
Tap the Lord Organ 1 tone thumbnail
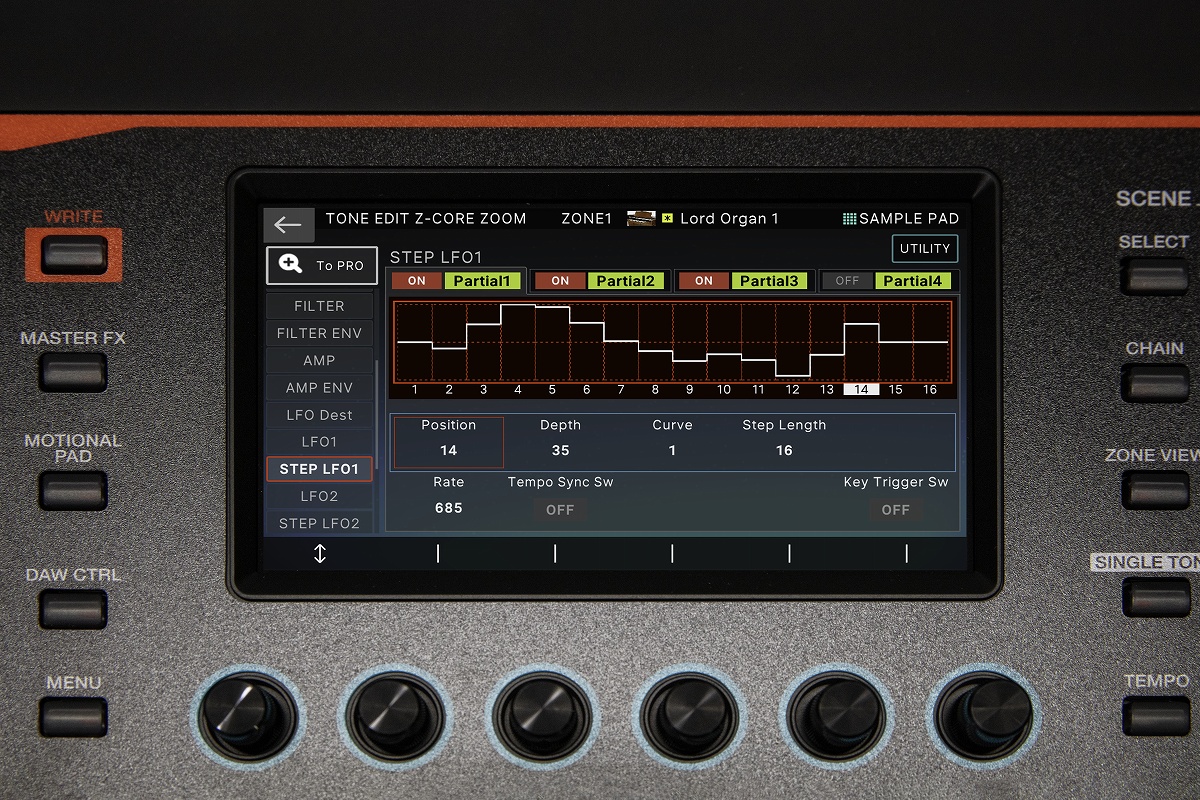641,218
